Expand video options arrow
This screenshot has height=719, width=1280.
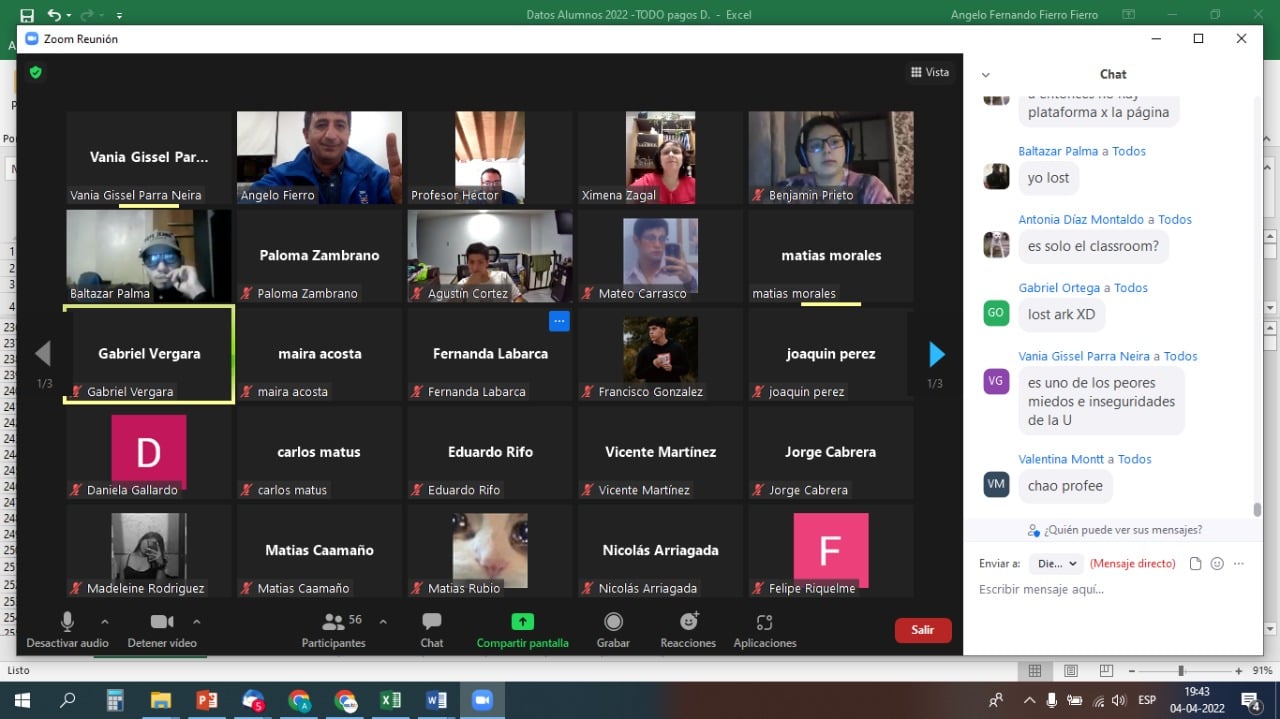pos(197,621)
